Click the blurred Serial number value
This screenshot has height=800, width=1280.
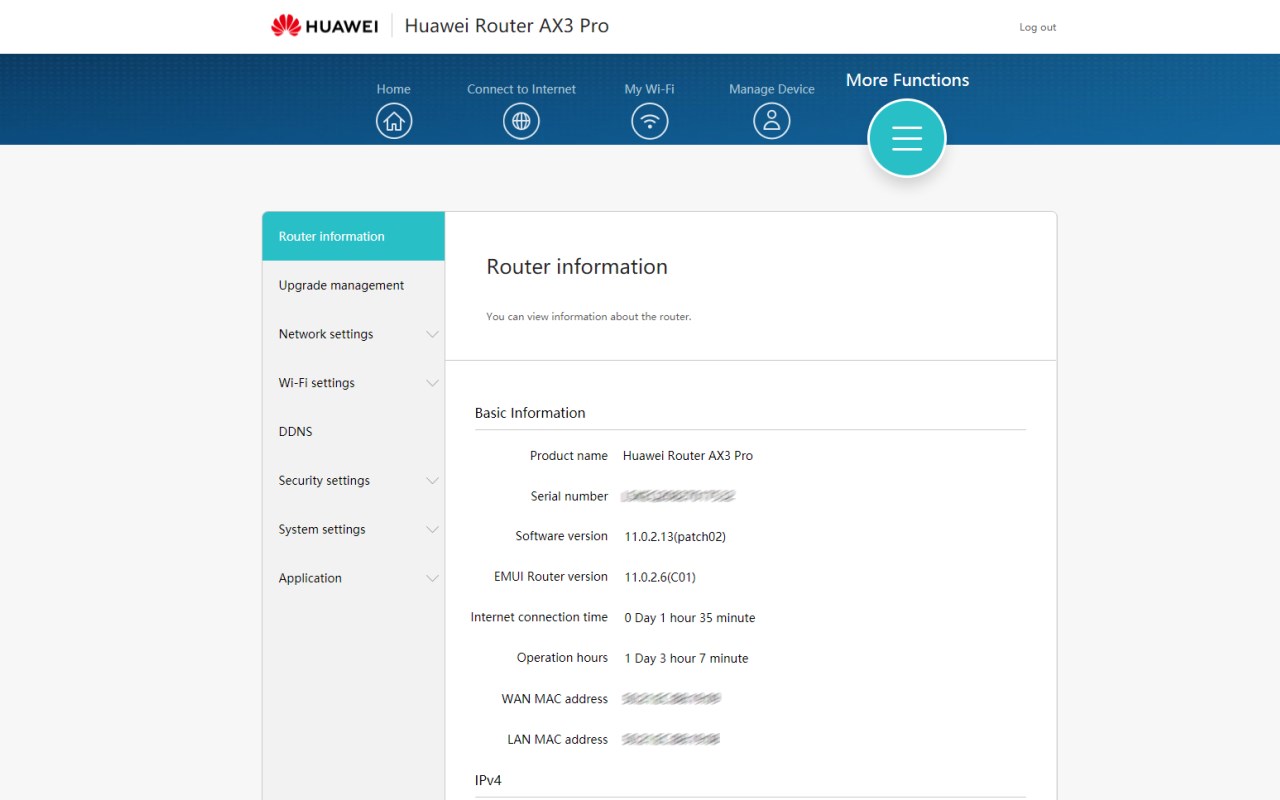pos(678,496)
